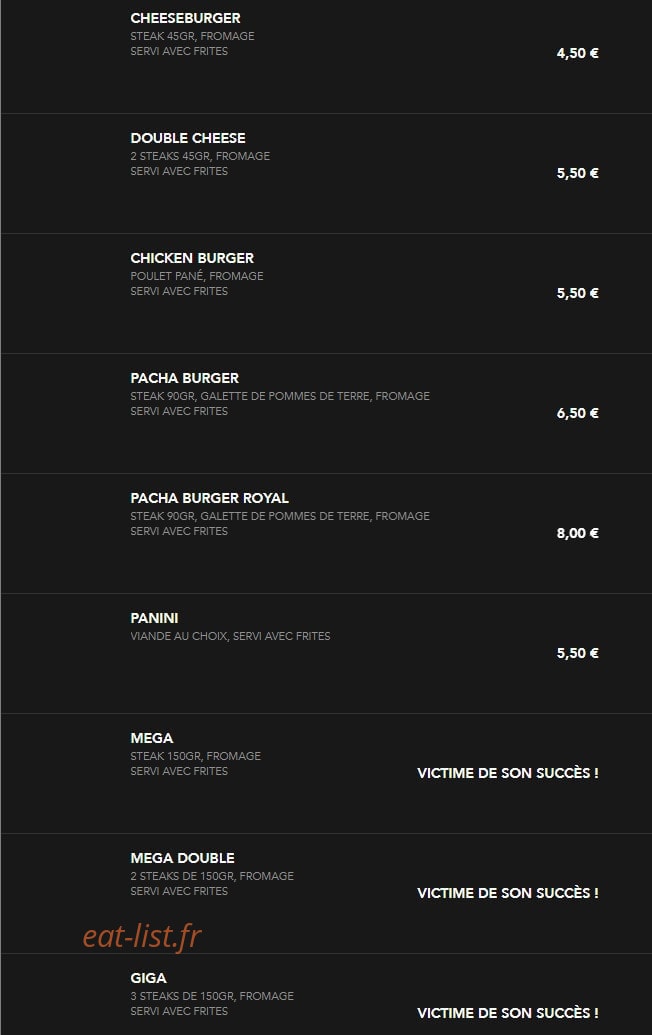Click the Chicken Burger 'Poulet pané, fromage' description
Image resolution: width=652 pixels, height=1035 pixels.
click(197, 276)
